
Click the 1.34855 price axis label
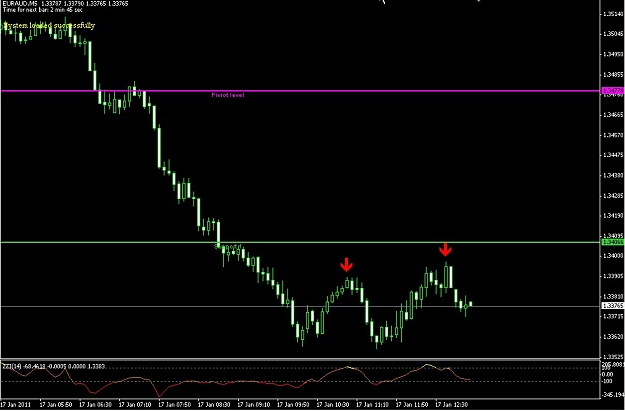(x=613, y=75)
